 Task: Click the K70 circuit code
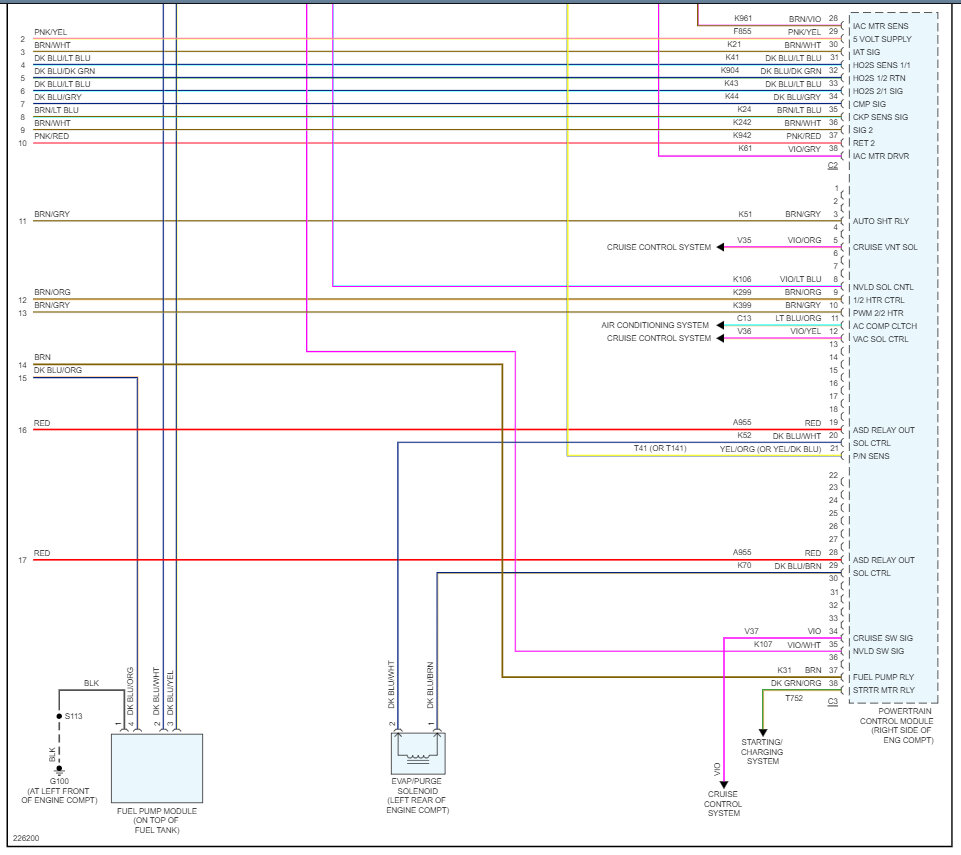coord(744,565)
